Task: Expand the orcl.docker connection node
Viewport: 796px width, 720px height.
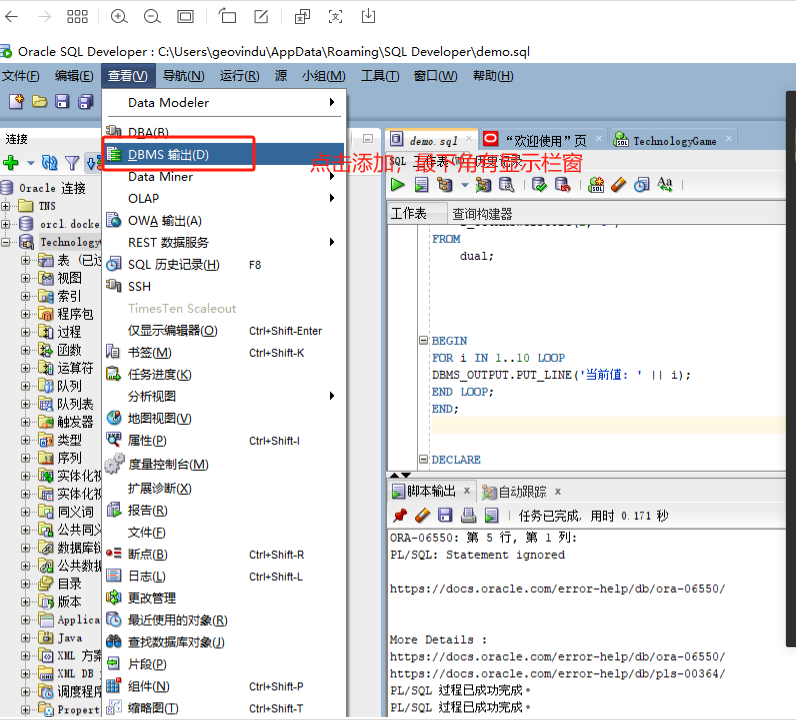Action: 6,224
